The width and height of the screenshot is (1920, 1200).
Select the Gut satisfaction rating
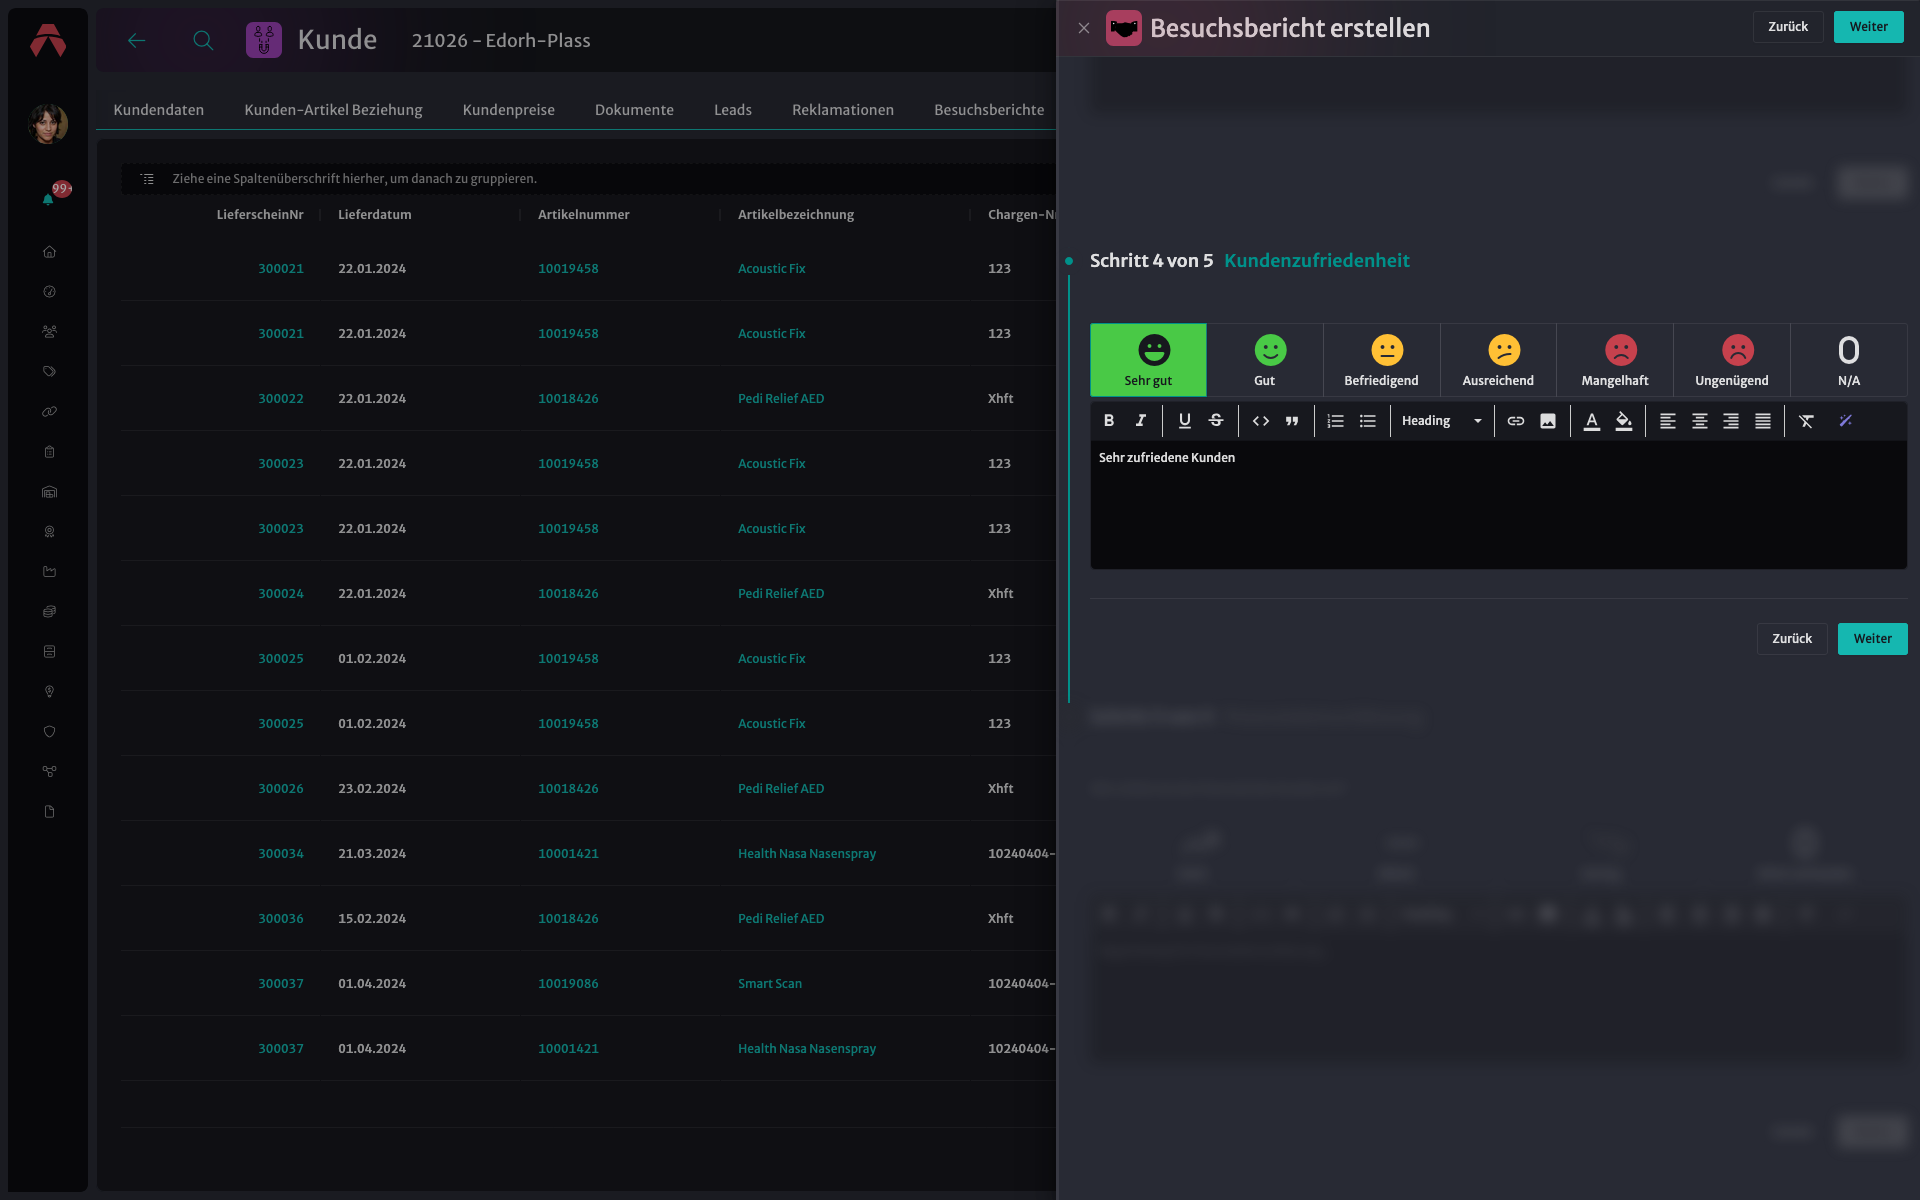[x=1265, y=360]
